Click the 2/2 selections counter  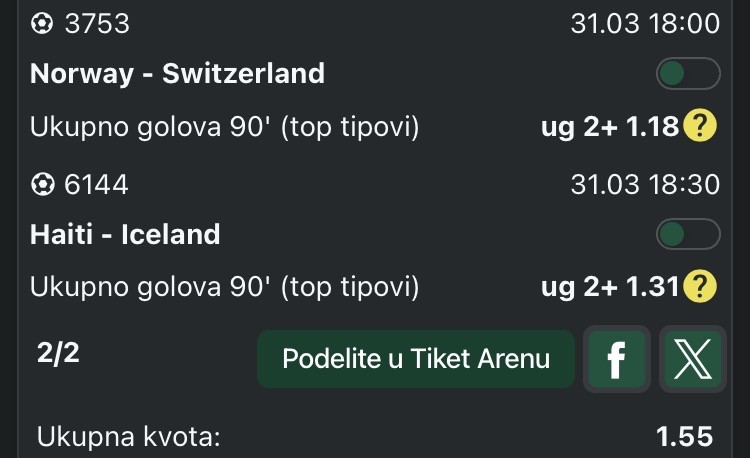point(58,354)
